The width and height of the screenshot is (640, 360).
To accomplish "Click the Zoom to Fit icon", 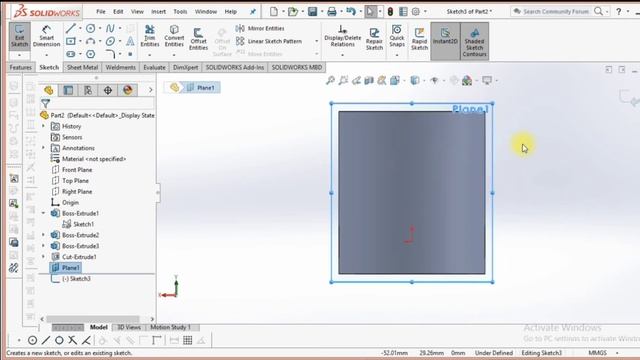I will point(330,80).
